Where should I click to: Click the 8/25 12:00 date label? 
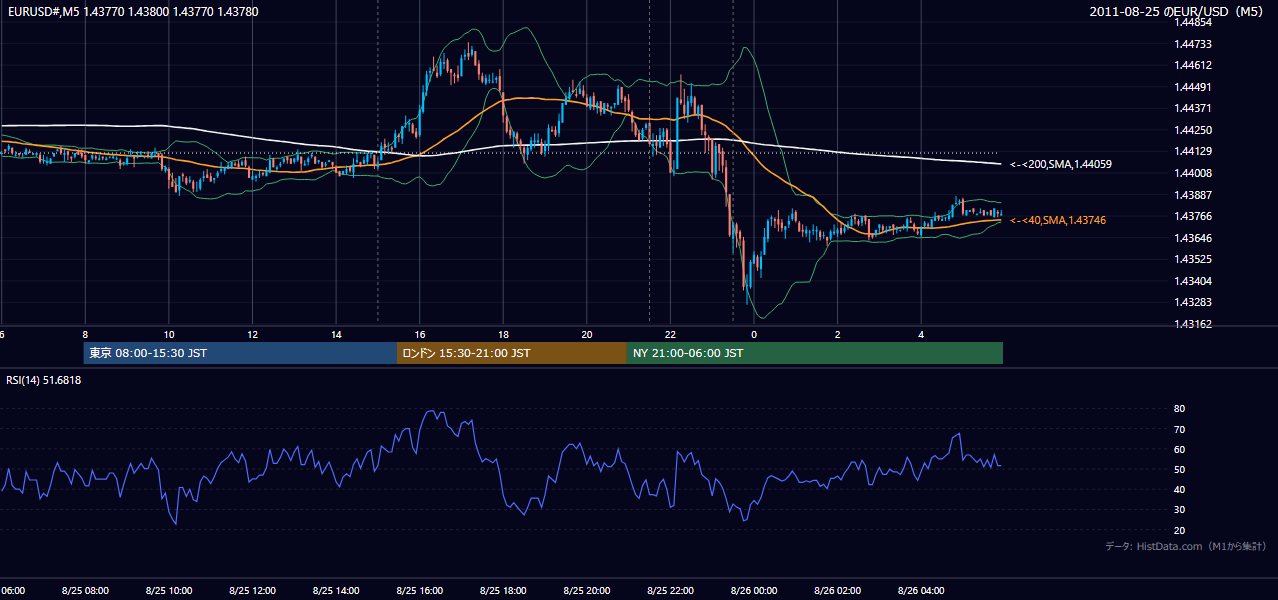pyautogui.click(x=252, y=590)
